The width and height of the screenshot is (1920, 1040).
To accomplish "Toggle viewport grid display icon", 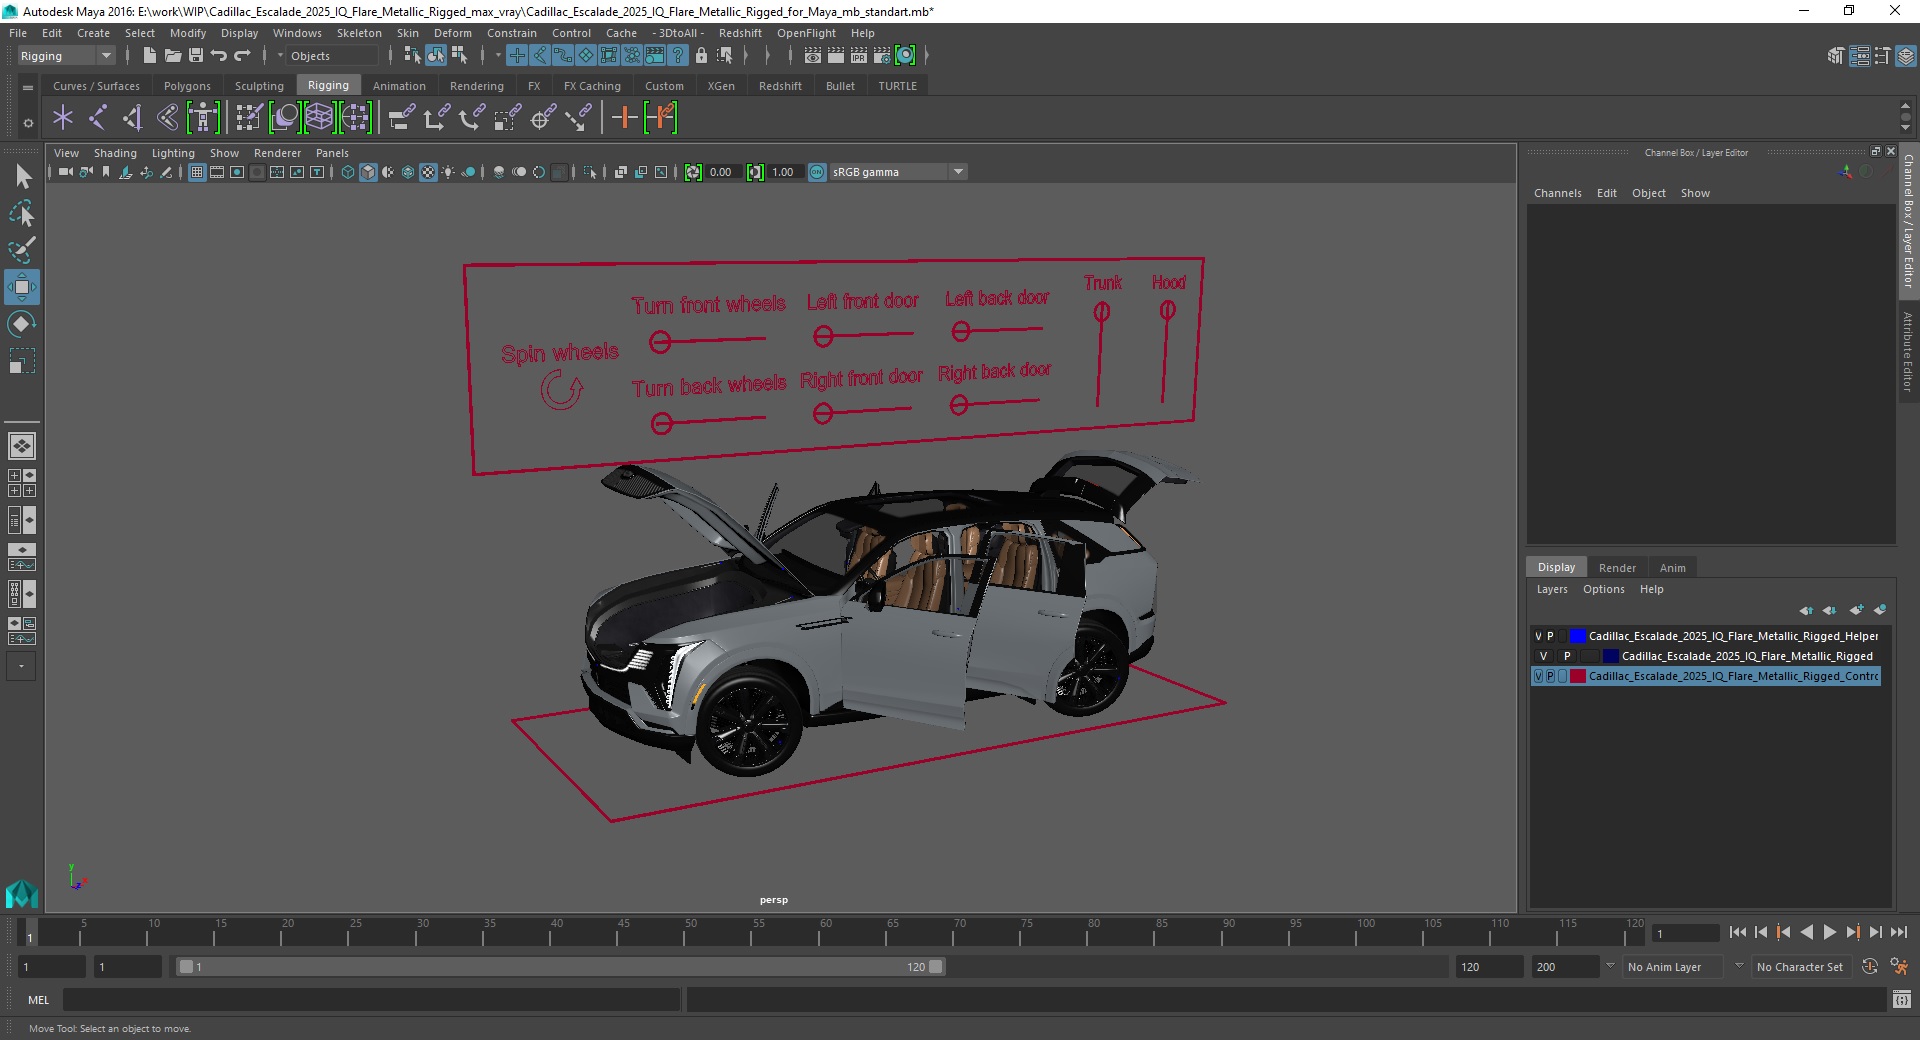I will click(197, 172).
